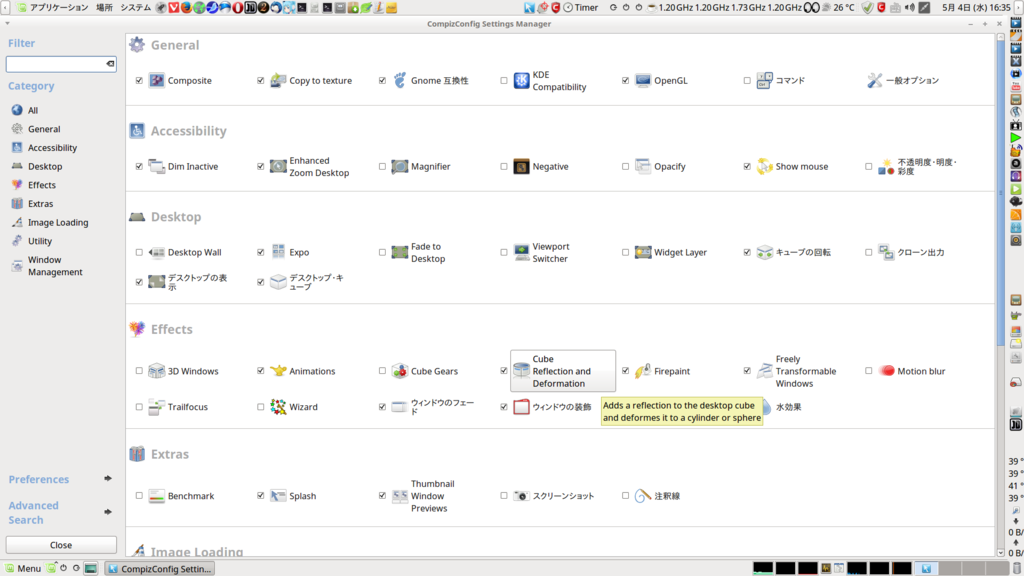The width and height of the screenshot is (1024, 576).
Task: Open the Menu button in bottom panel
Action: [x=23, y=569]
